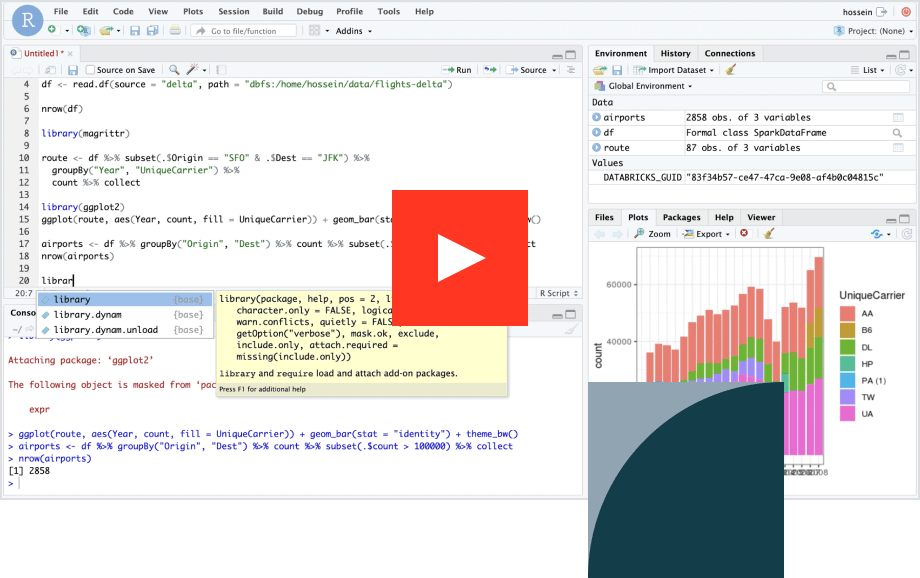Click the Zoom plot button
Screen dimensions: 920x578
[x=652, y=234]
